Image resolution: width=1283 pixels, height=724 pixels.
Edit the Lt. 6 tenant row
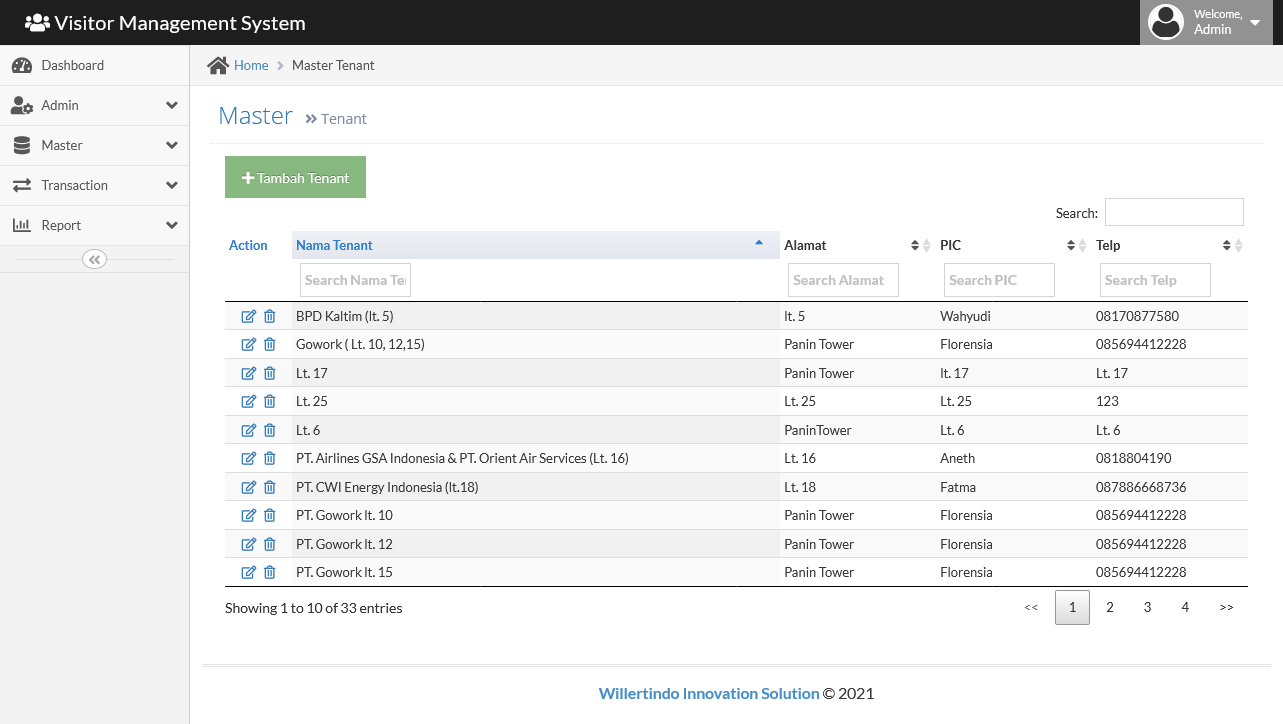coord(249,430)
